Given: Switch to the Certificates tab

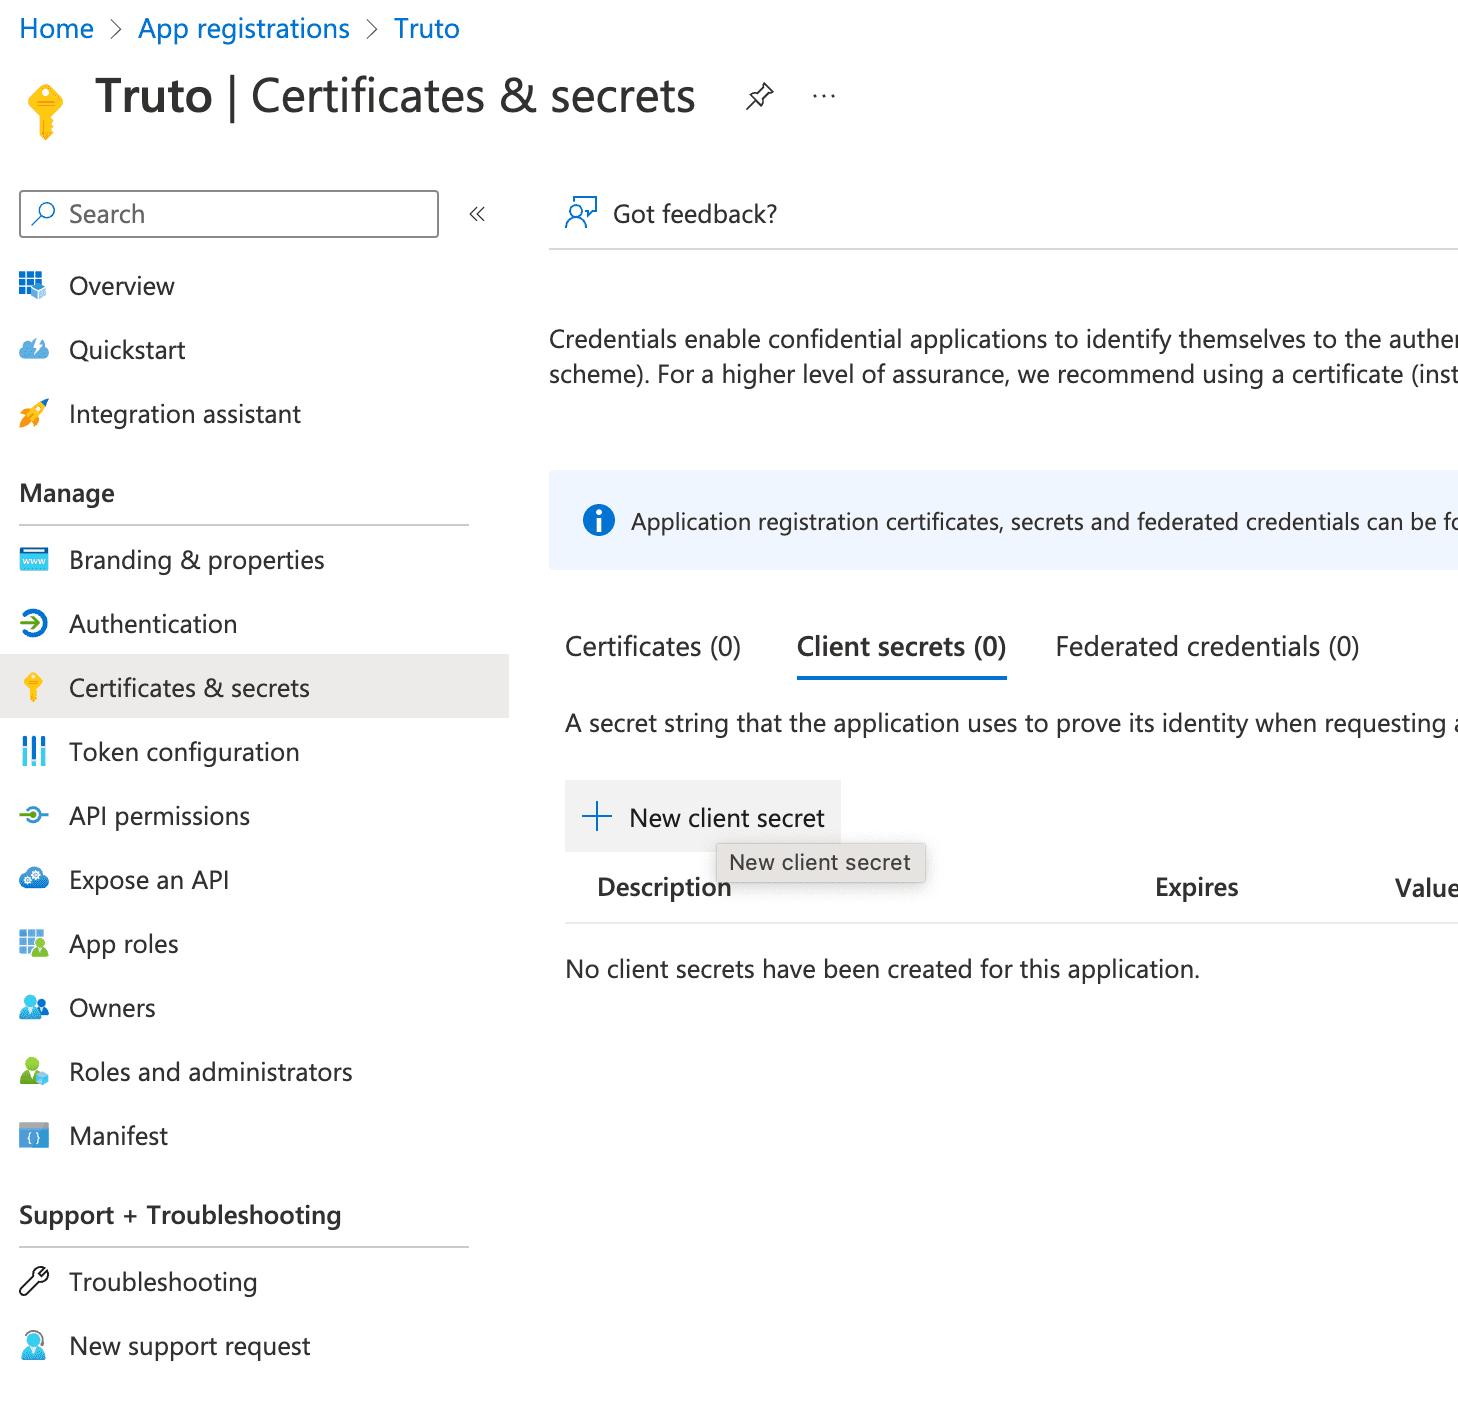Looking at the screenshot, I should tap(652, 646).
